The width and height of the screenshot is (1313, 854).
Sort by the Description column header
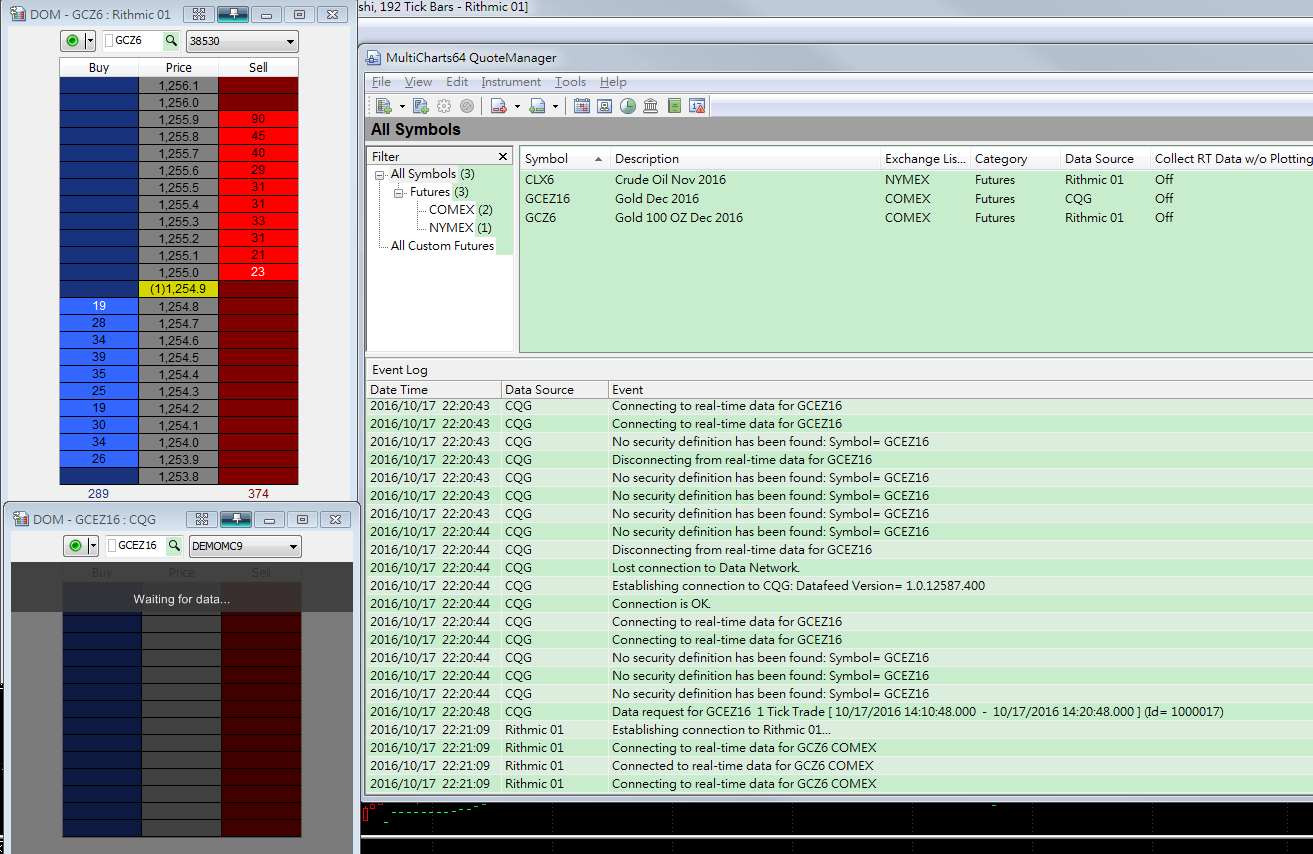coord(744,159)
